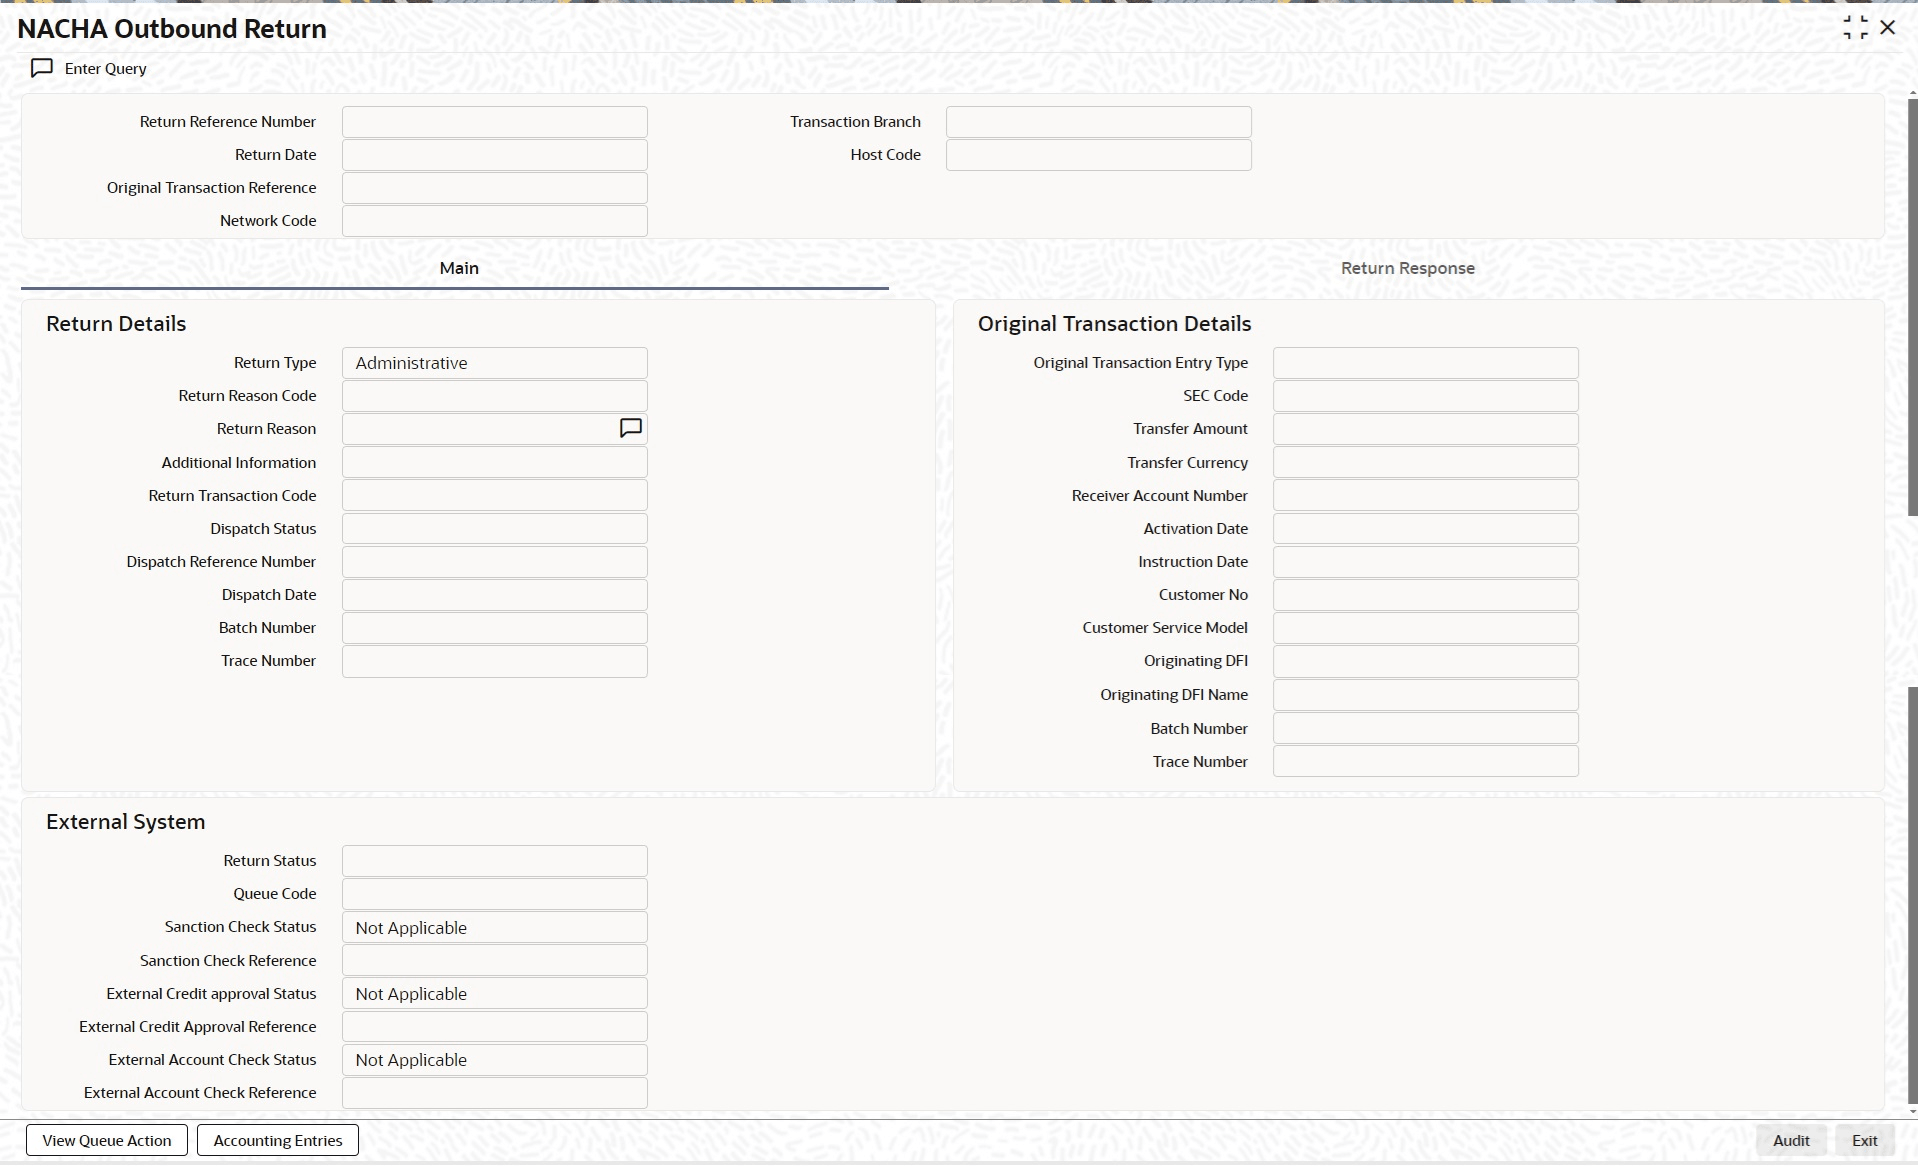1918x1166 pixels.
Task: Click the Originating DFI field
Action: click(1426, 661)
